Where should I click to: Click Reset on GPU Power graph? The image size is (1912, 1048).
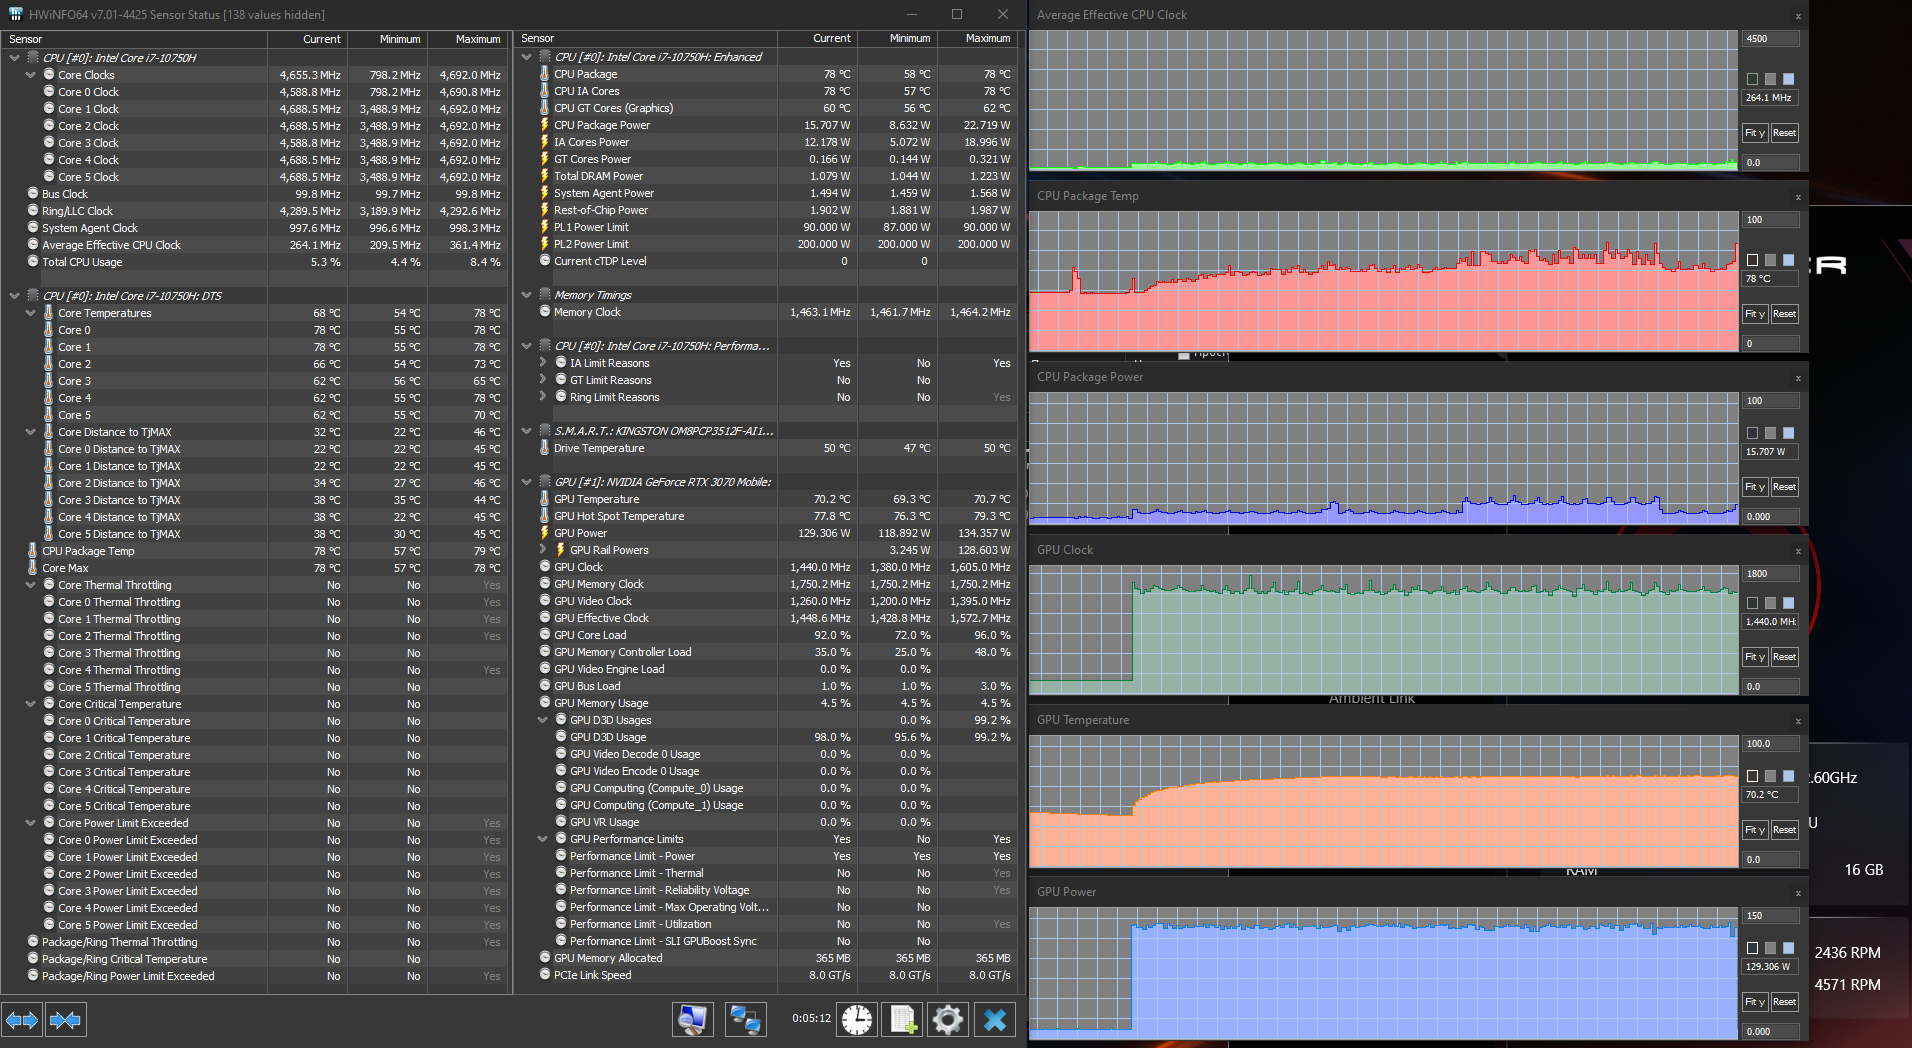pos(1784,1002)
